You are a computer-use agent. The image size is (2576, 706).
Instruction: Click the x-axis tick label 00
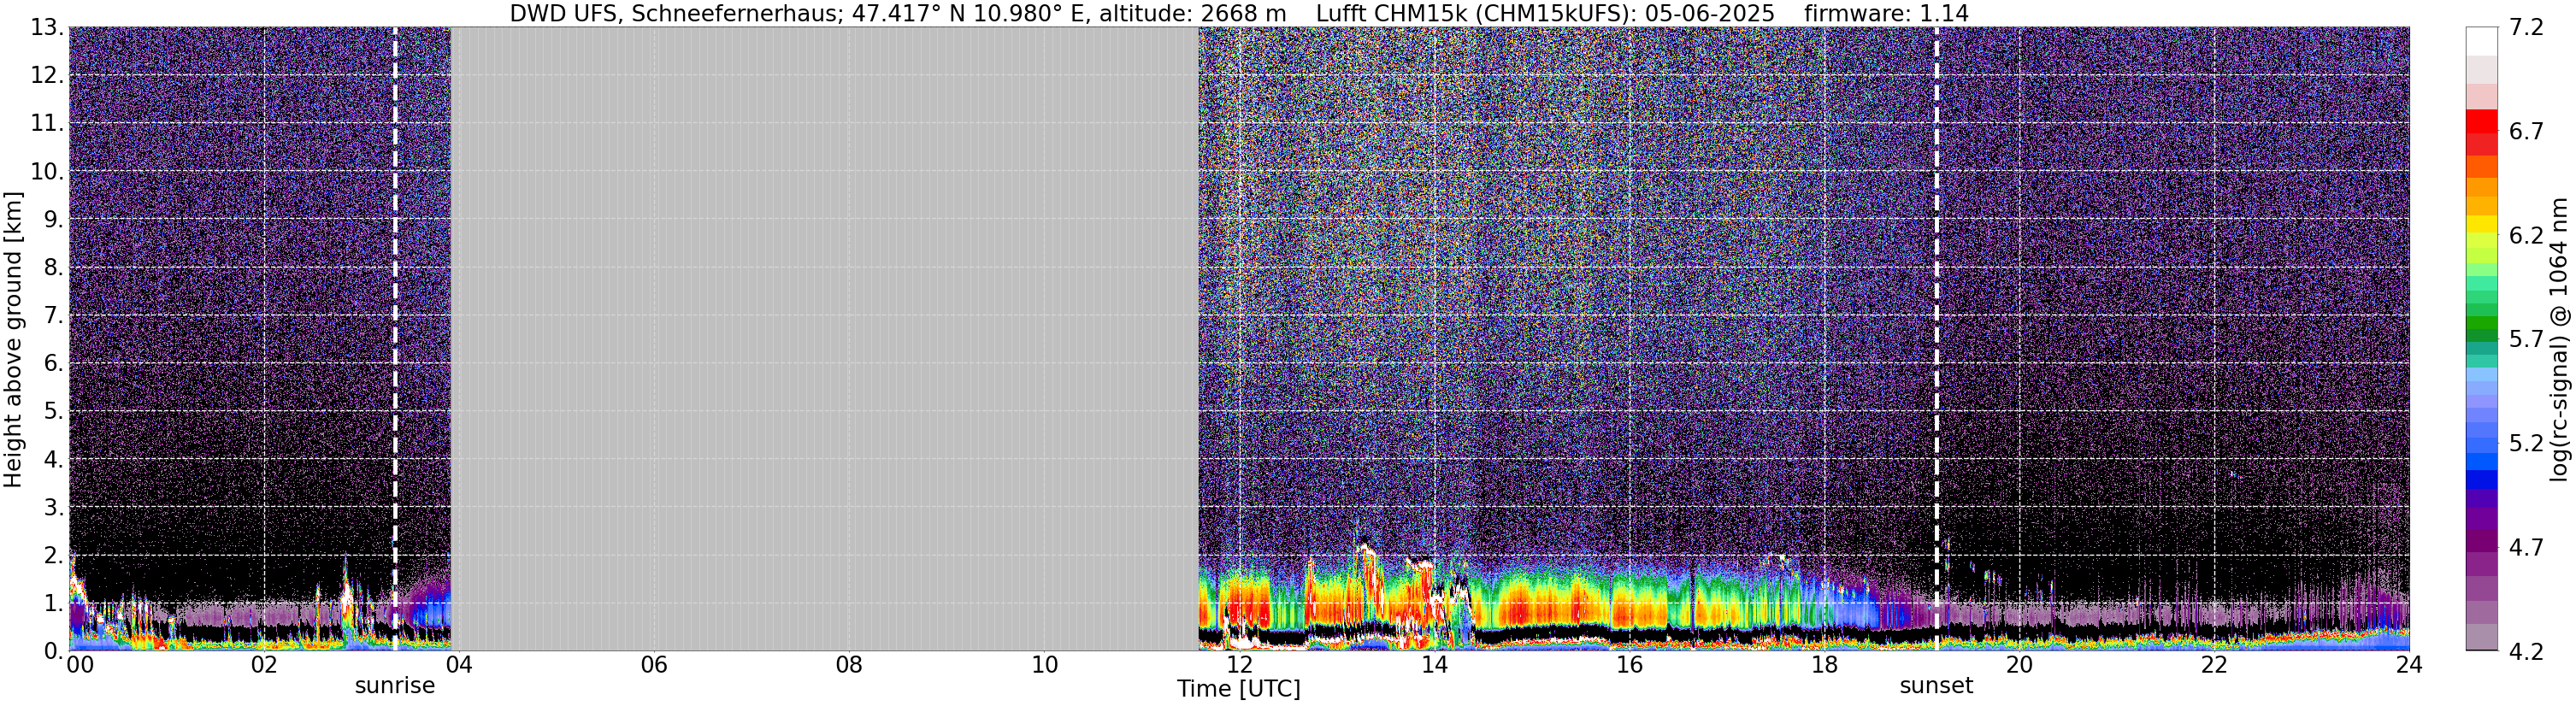(x=80, y=665)
